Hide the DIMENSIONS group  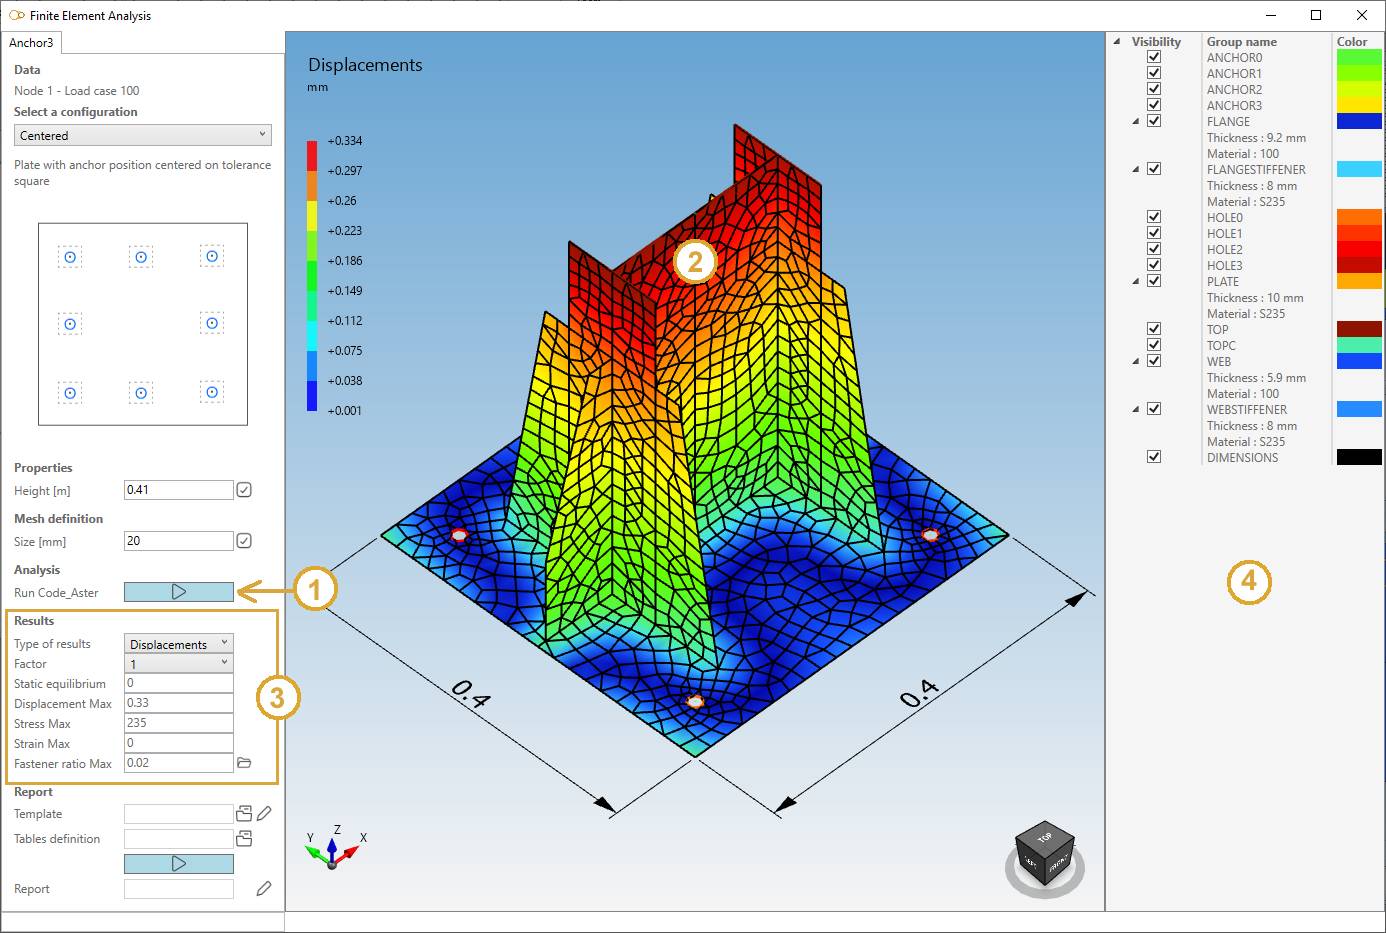pyautogui.click(x=1154, y=457)
